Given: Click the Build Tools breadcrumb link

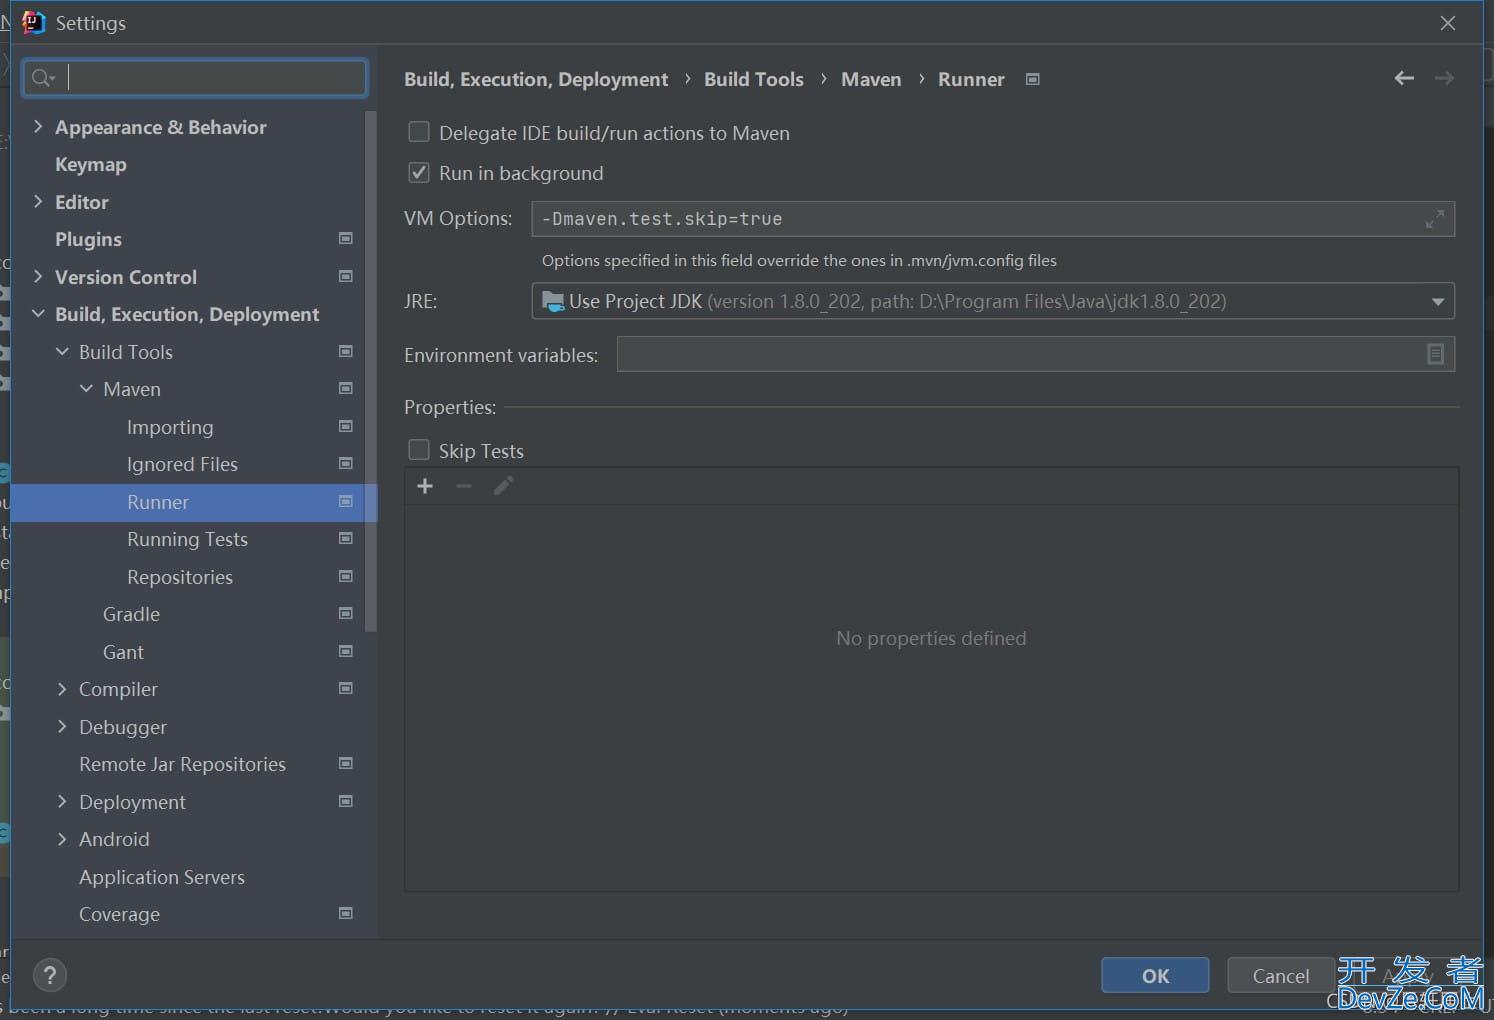Looking at the screenshot, I should 753,79.
